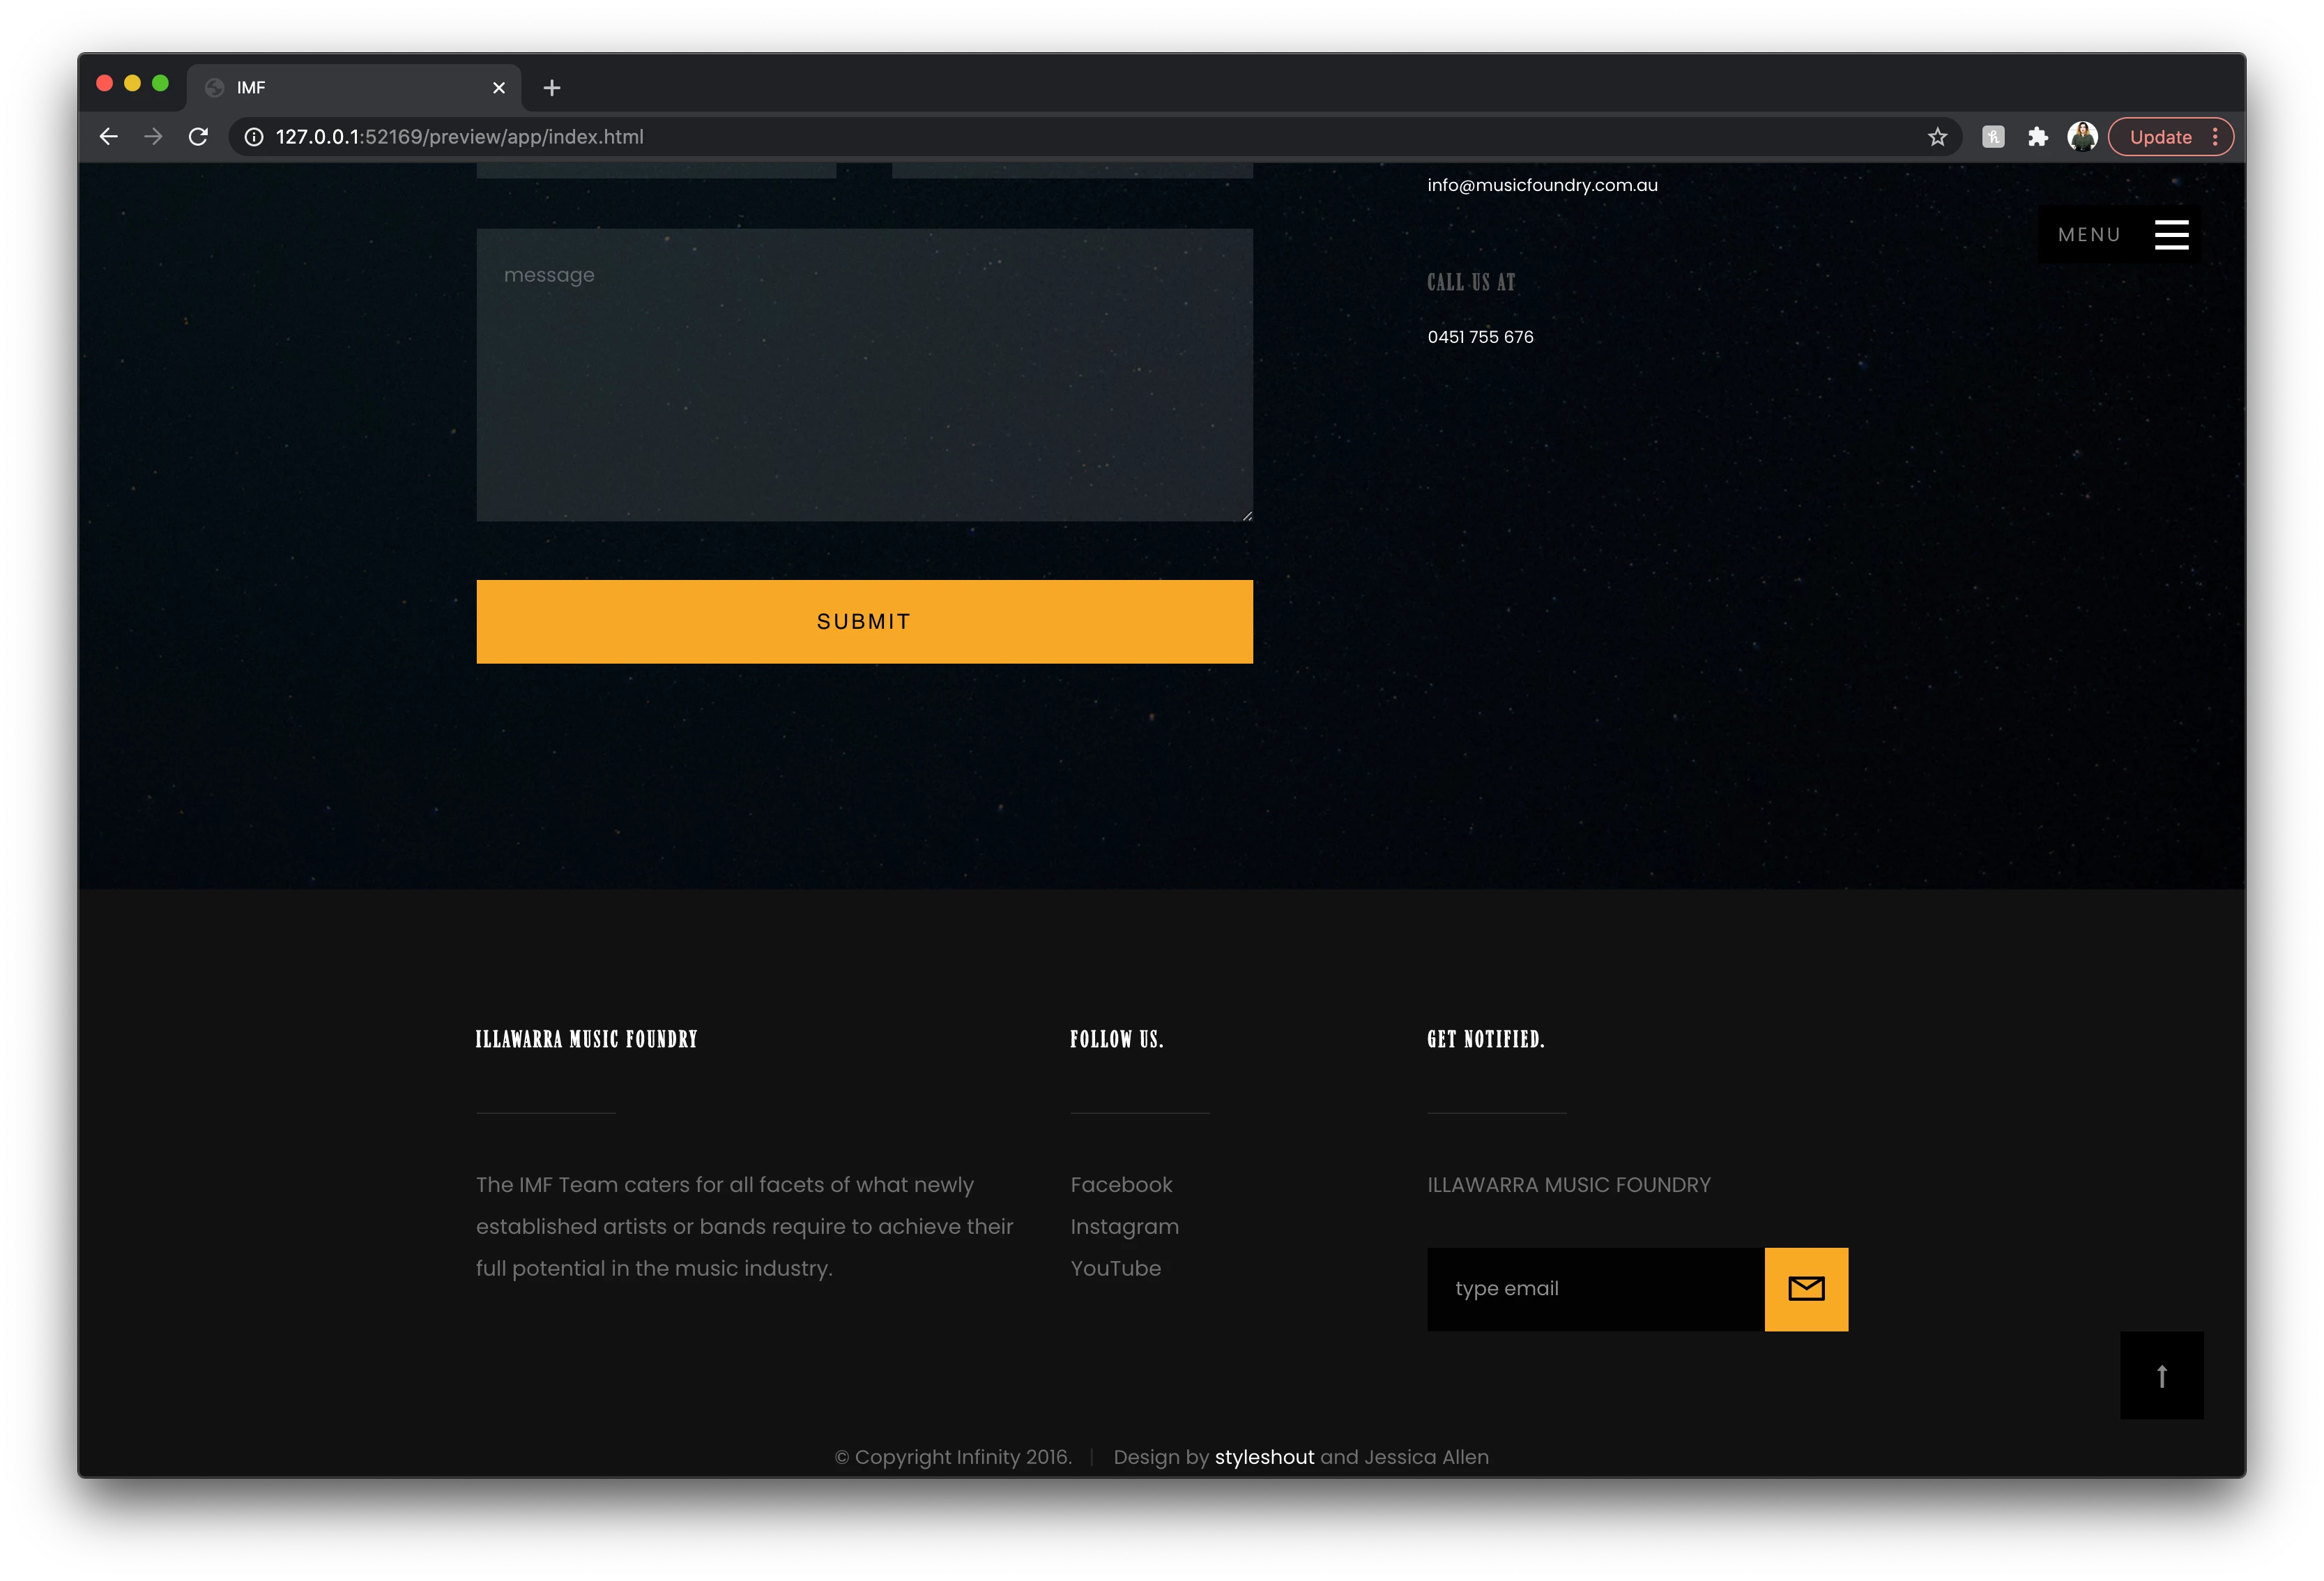Image resolution: width=2324 pixels, height=1581 pixels.
Task: Click the yellow envelope subscribe button
Action: (1805, 1289)
